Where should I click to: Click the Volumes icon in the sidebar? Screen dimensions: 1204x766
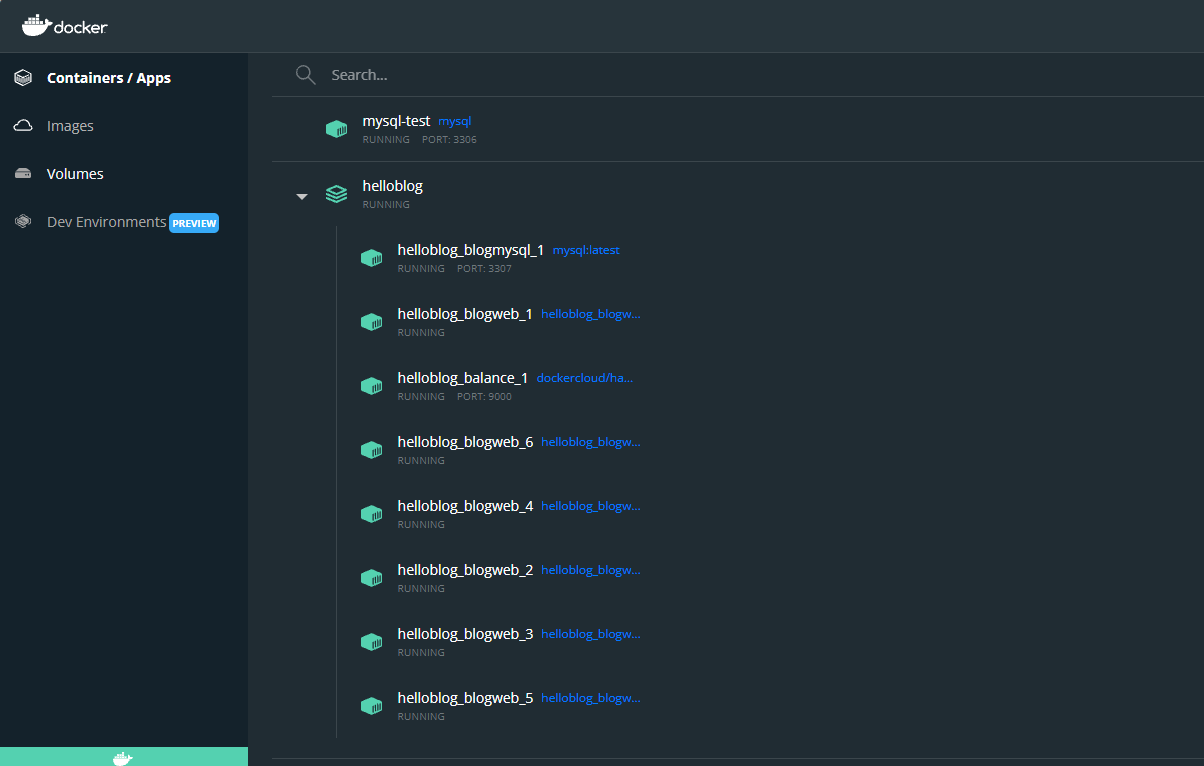point(22,173)
